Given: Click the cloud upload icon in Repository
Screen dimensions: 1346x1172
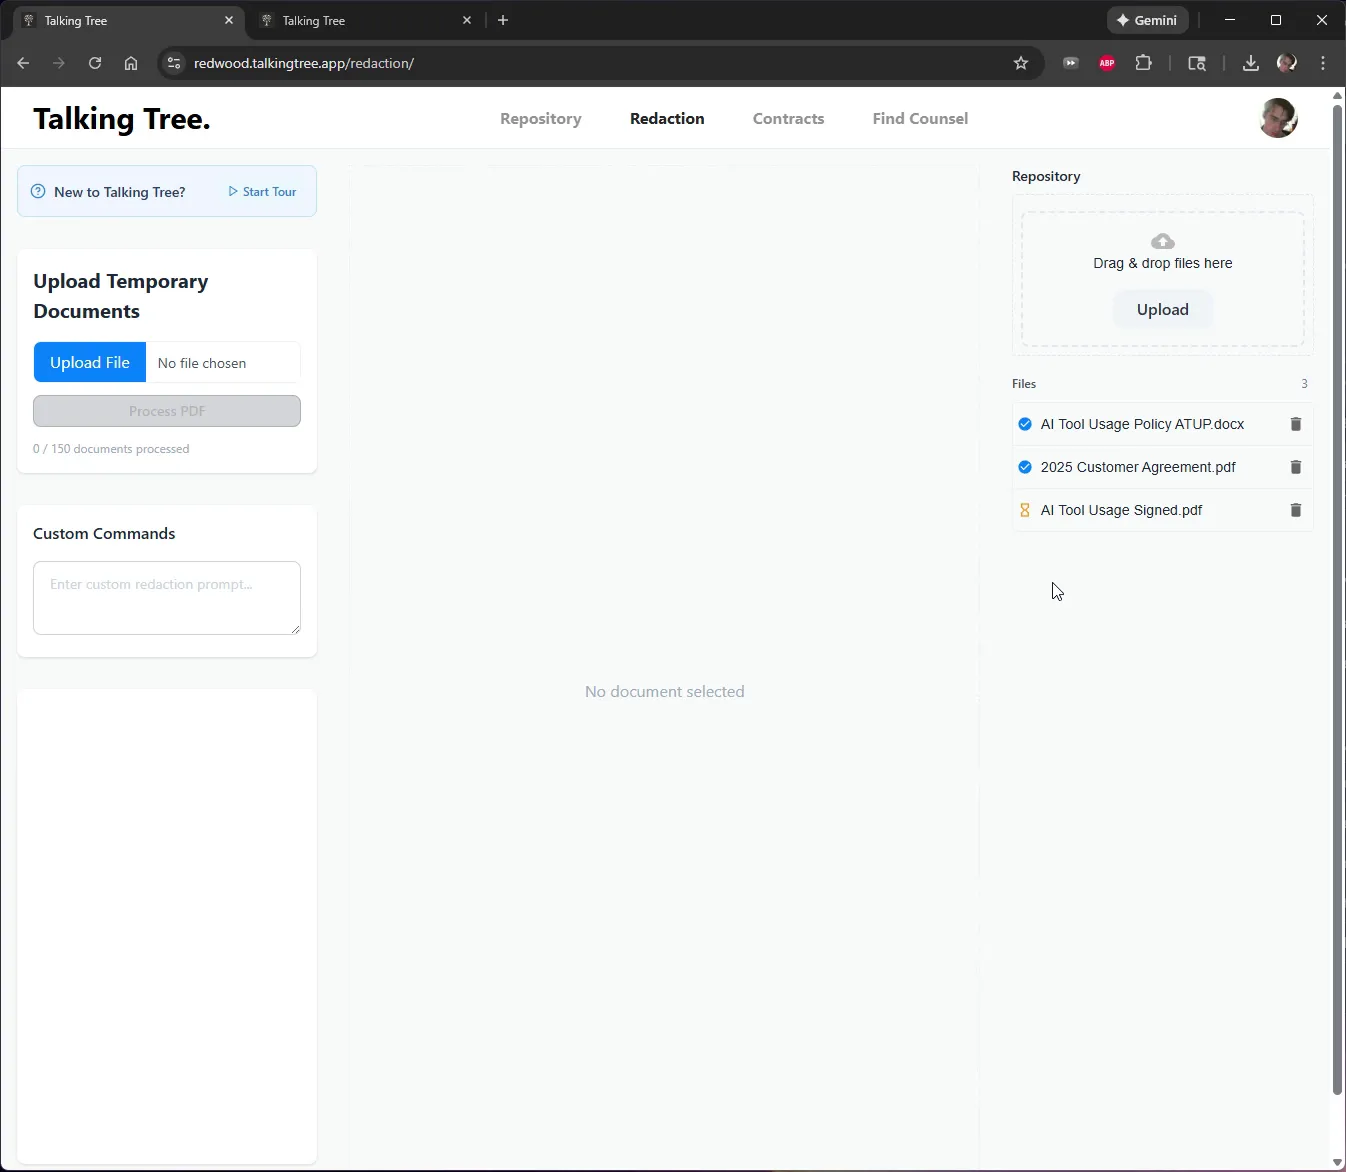Looking at the screenshot, I should 1162,241.
